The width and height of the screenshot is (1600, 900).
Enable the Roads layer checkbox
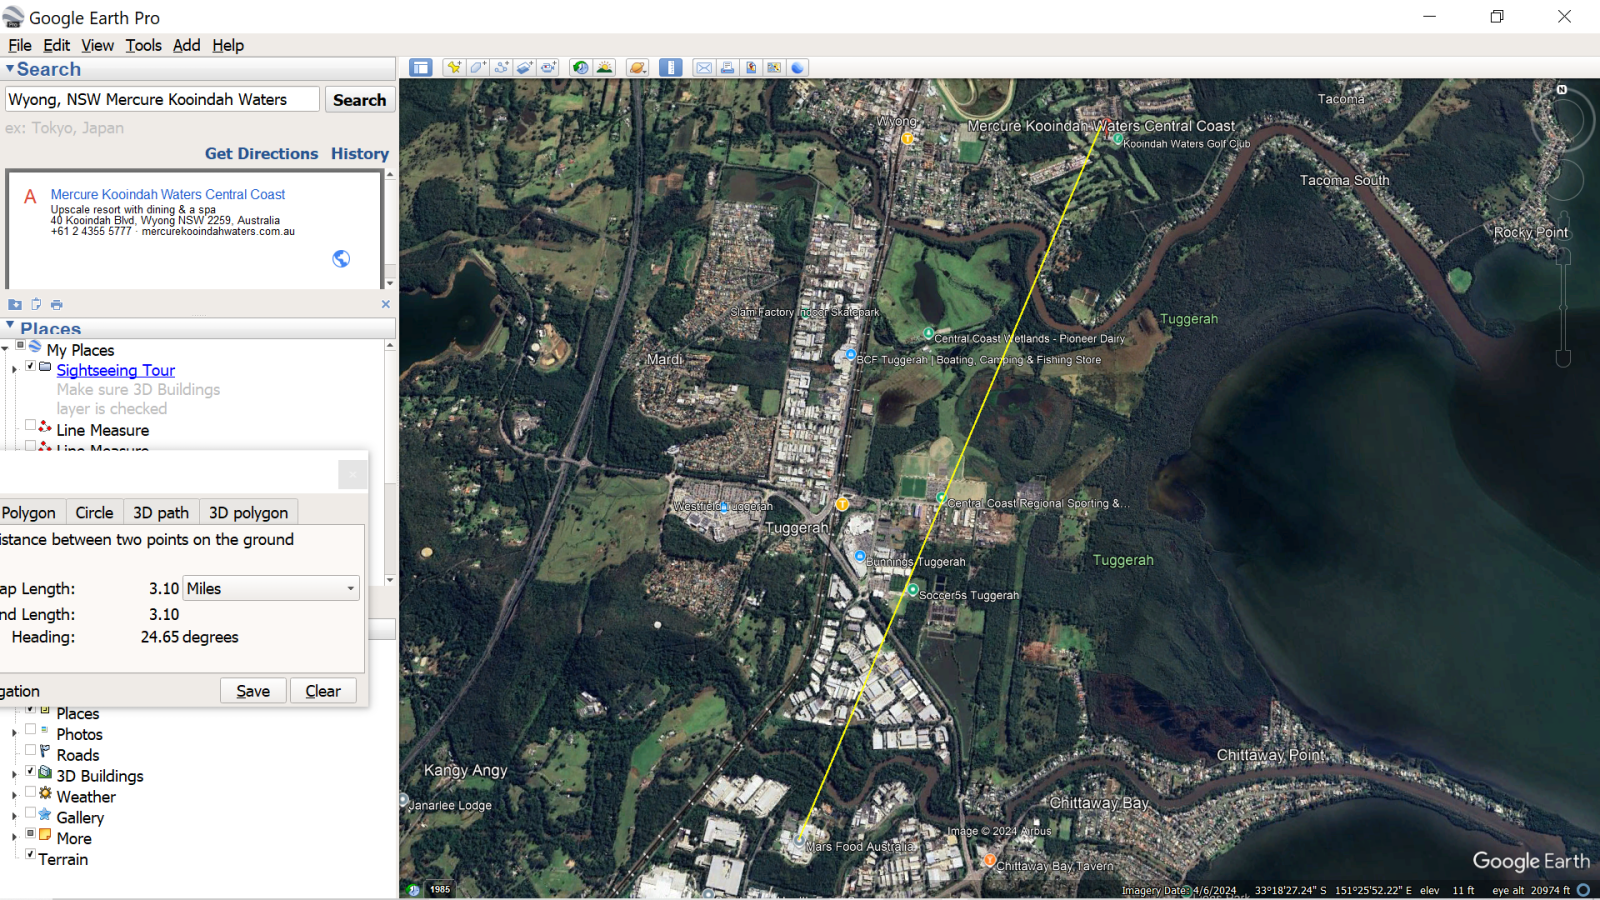pos(31,750)
